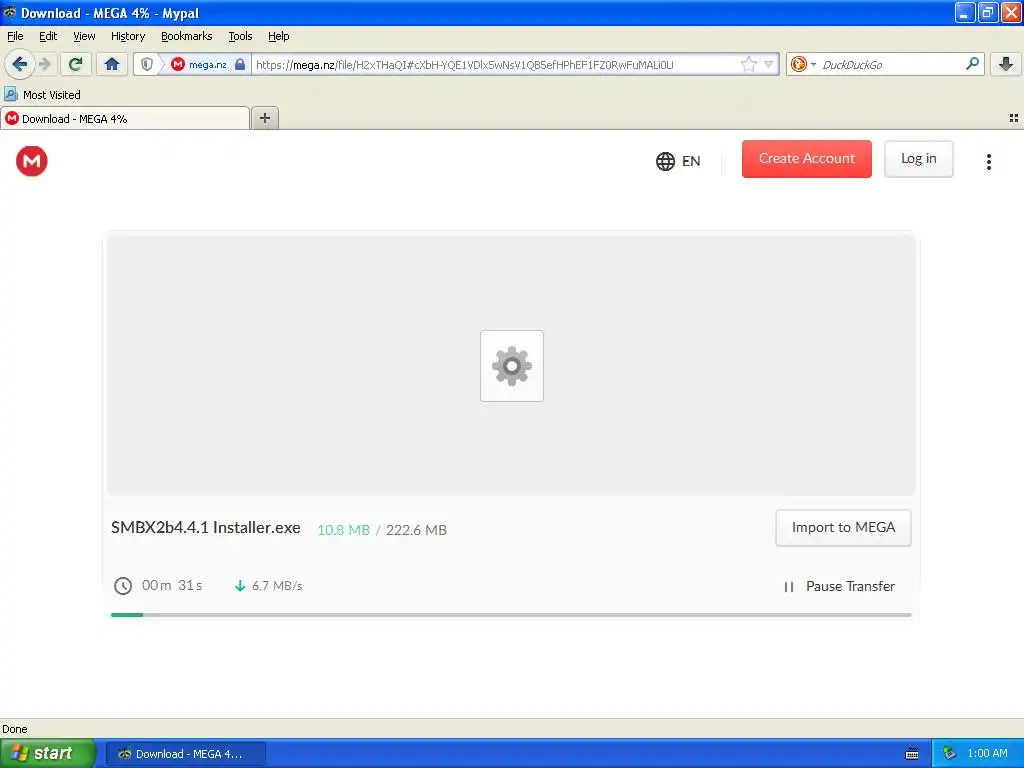Pause Transfer of the download

(x=839, y=586)
